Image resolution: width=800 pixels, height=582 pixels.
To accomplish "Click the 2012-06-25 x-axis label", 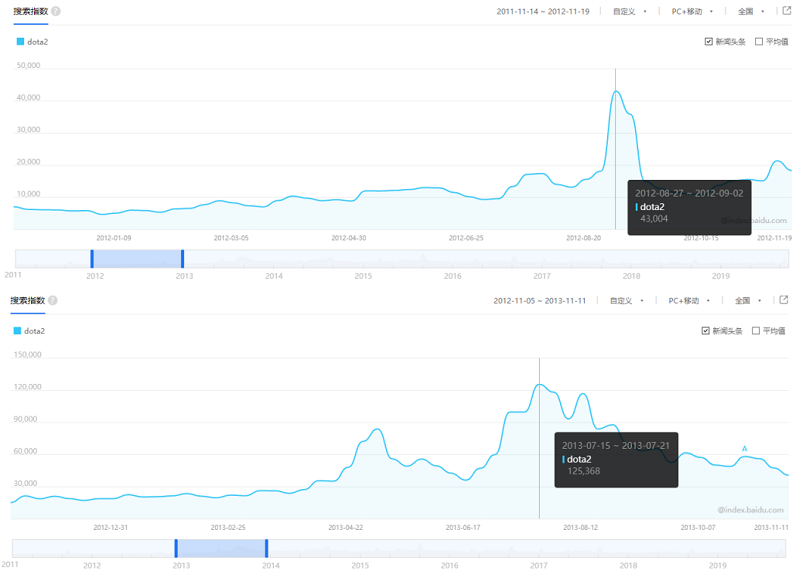I will point(466,238).
